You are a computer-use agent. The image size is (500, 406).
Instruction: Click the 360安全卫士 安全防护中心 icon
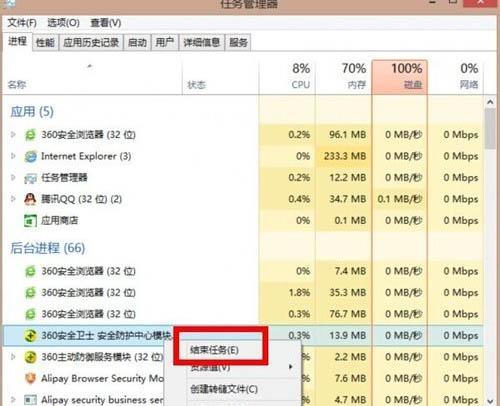pyautogui.click(x=30, y=336)
